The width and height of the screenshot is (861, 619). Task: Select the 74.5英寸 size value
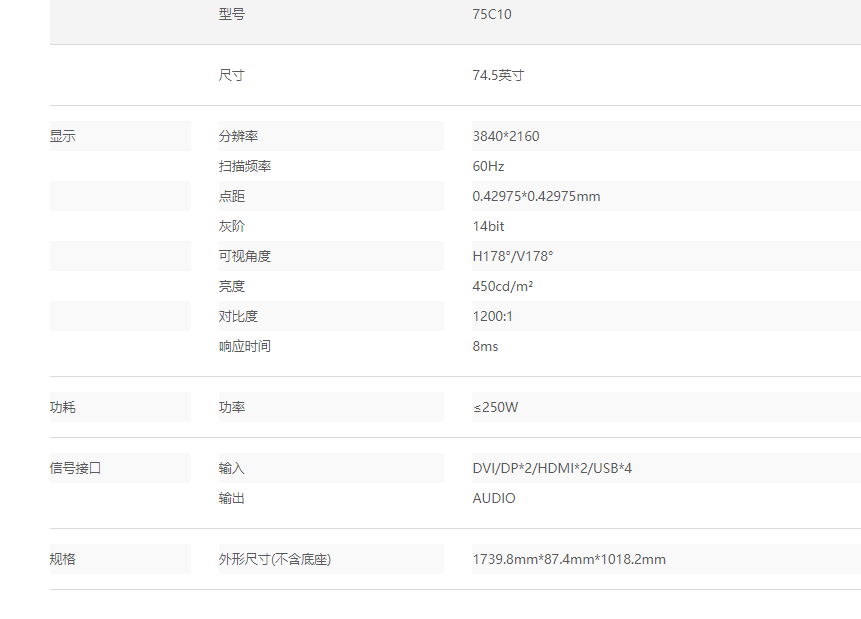[498, 75]
